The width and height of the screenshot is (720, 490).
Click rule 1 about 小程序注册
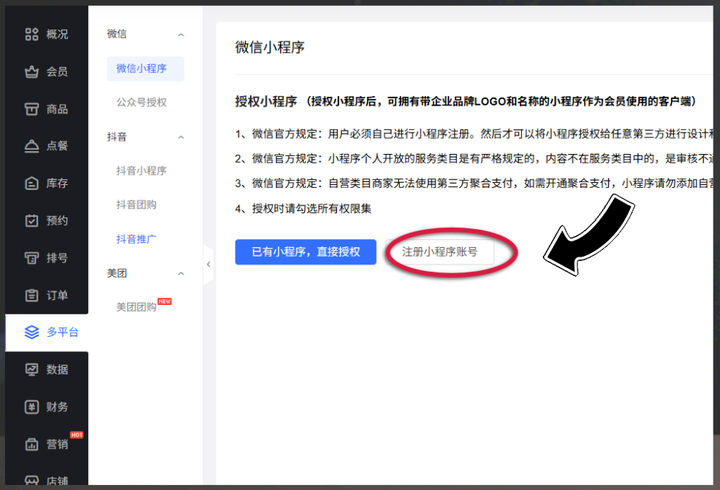coord(474,134)
